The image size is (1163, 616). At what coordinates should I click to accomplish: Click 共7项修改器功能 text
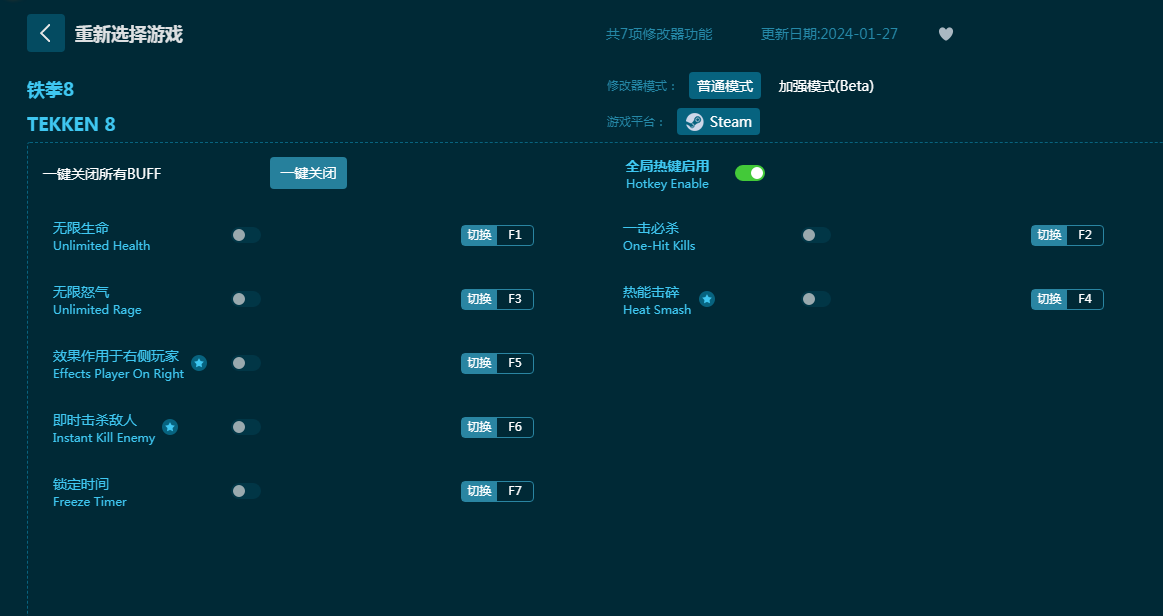point(659,34)
